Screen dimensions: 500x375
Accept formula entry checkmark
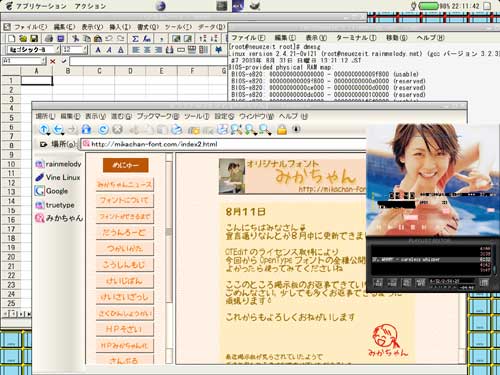pyautogui.click(x=64, y=61)
